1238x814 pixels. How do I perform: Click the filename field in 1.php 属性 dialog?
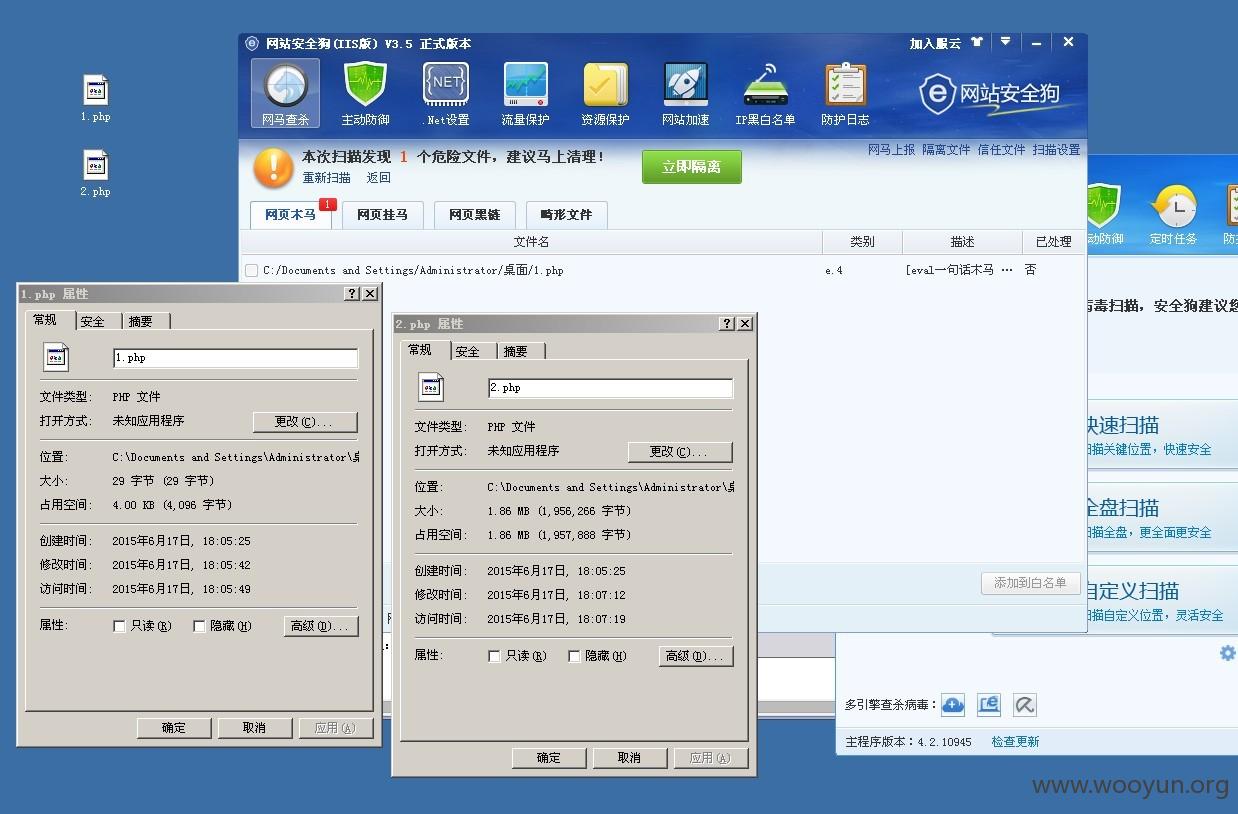[235, 358]
